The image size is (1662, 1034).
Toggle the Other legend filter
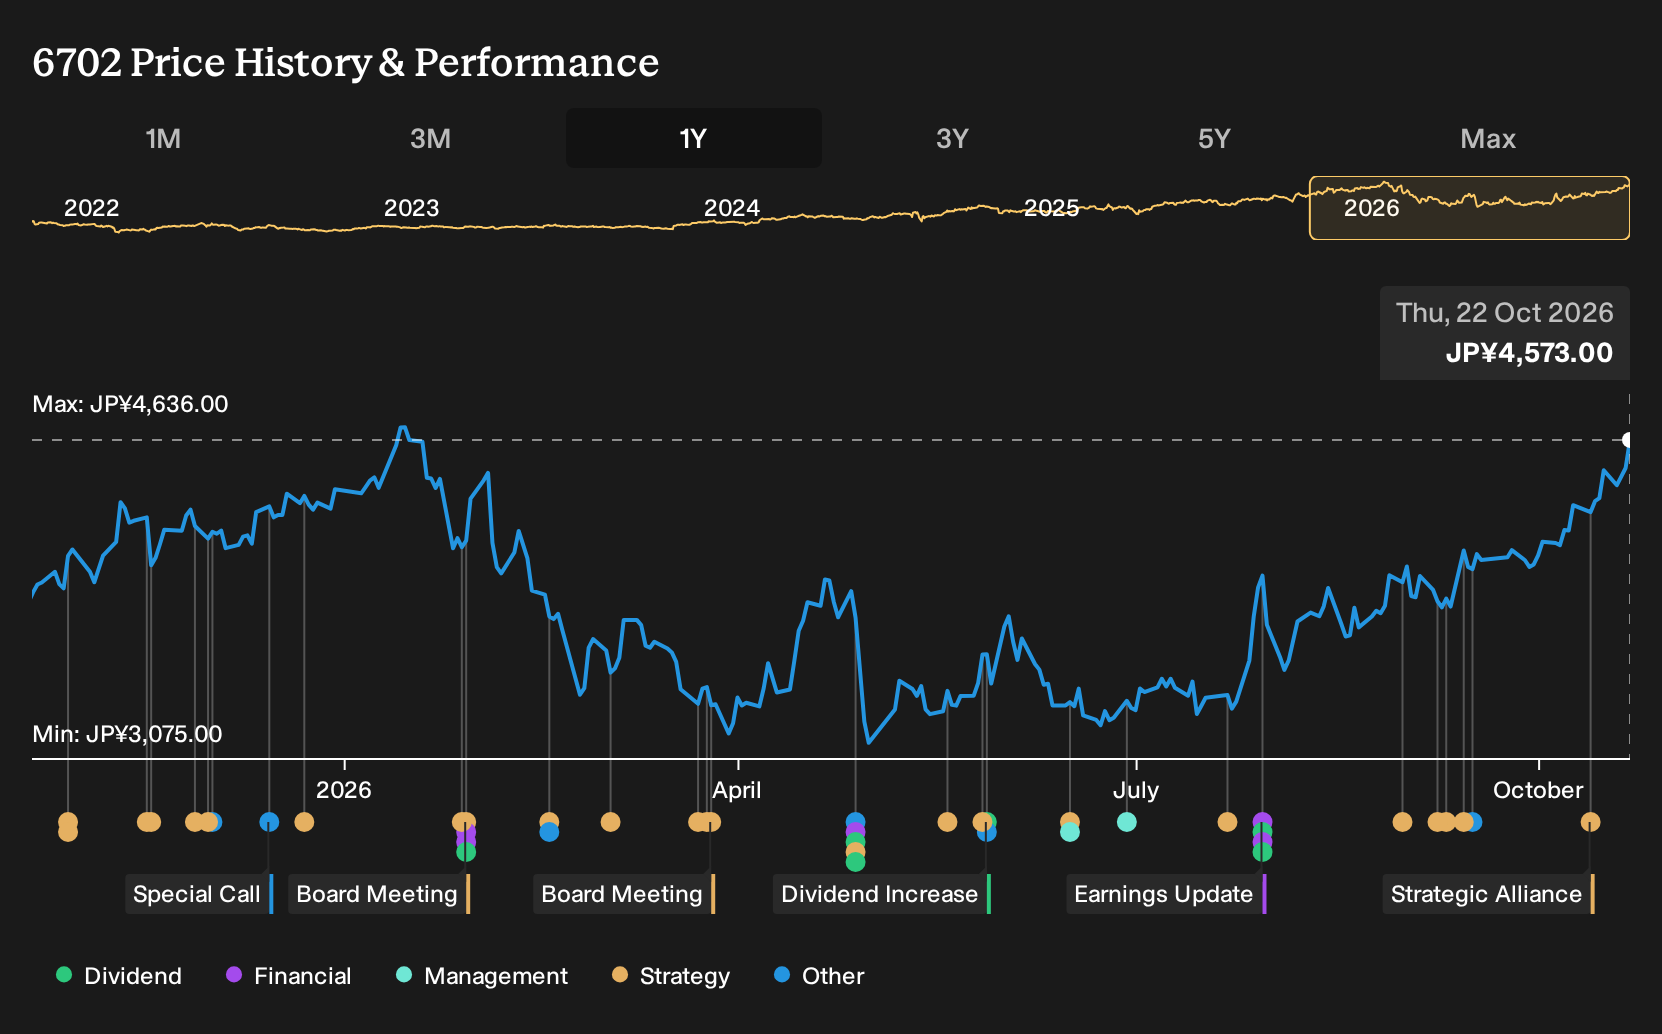(819, 976)
